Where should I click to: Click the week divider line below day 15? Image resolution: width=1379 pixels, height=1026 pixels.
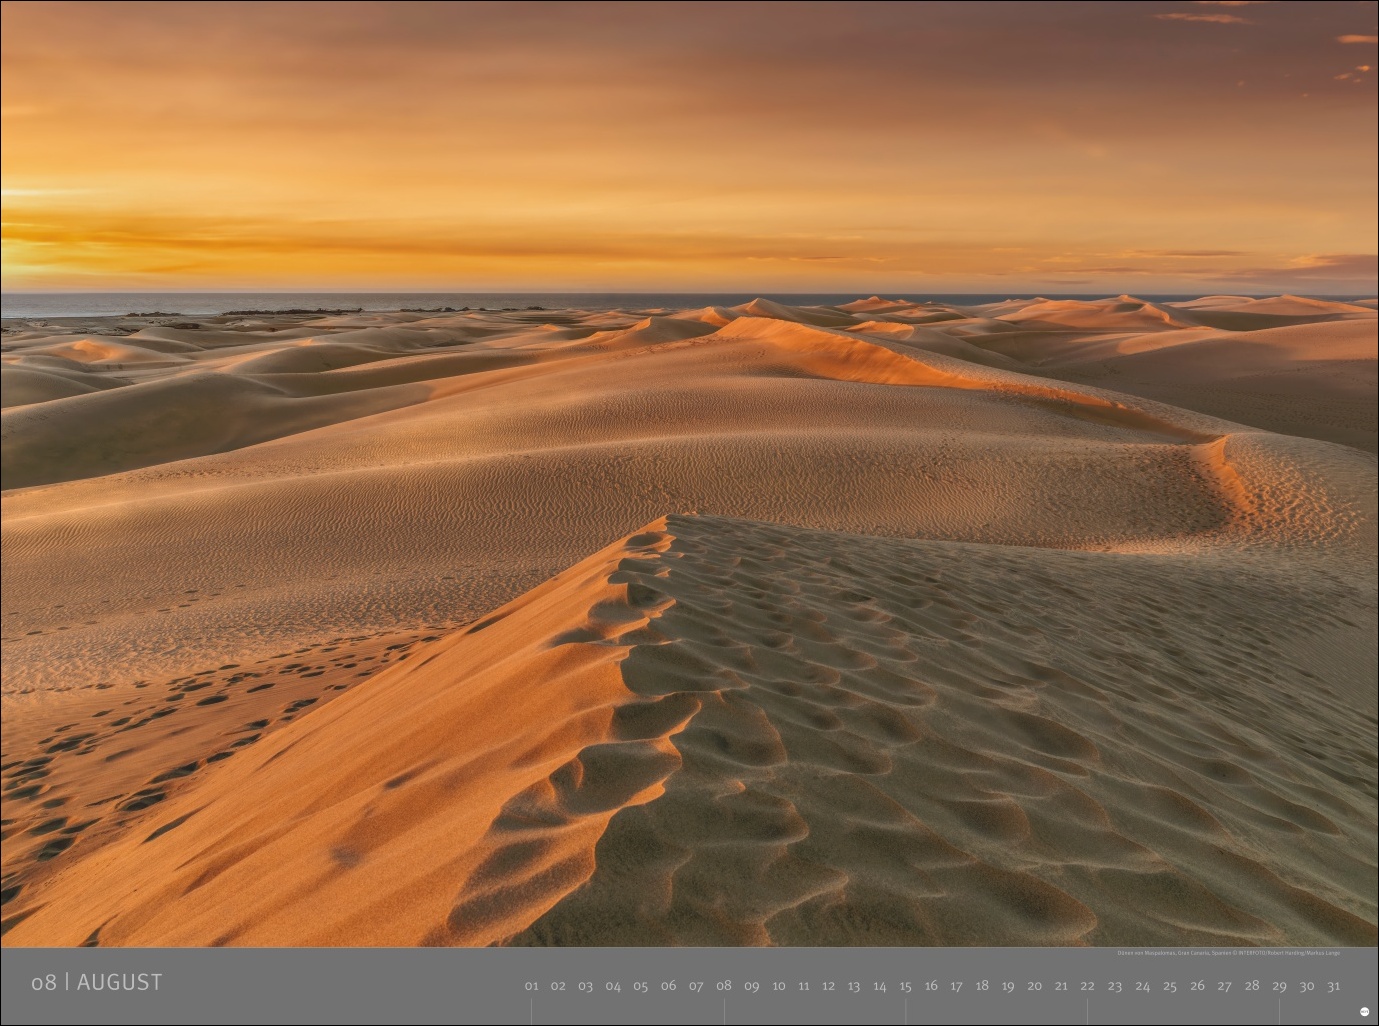click(x=906, y=1011)
